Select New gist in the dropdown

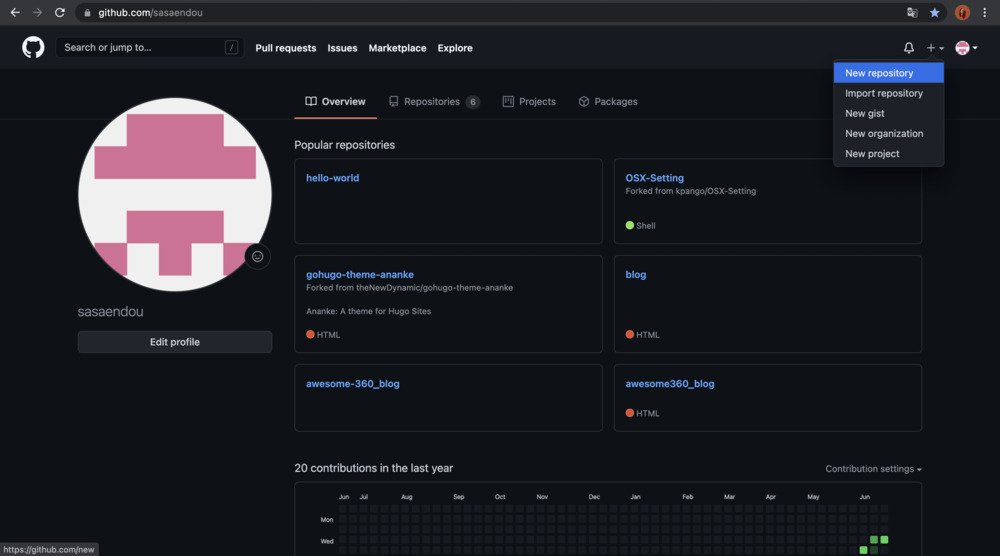[888, 113]
